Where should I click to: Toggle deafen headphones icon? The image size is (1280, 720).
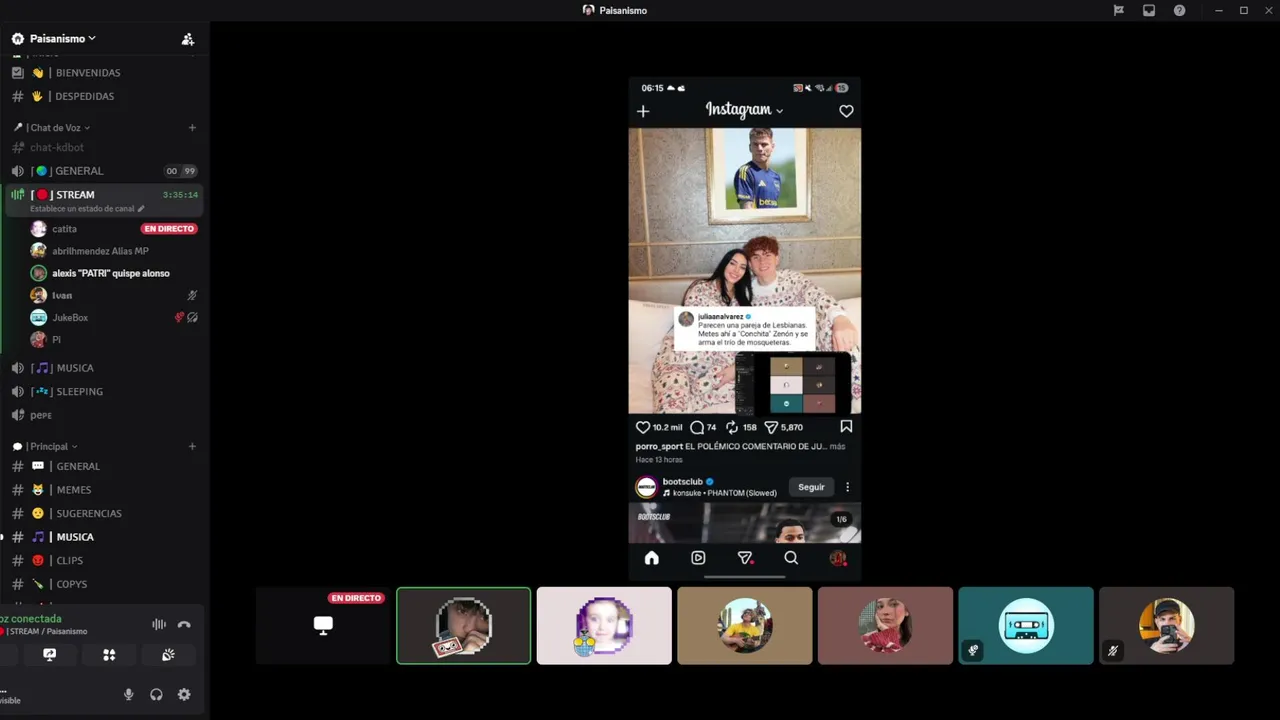coord(156,694)
